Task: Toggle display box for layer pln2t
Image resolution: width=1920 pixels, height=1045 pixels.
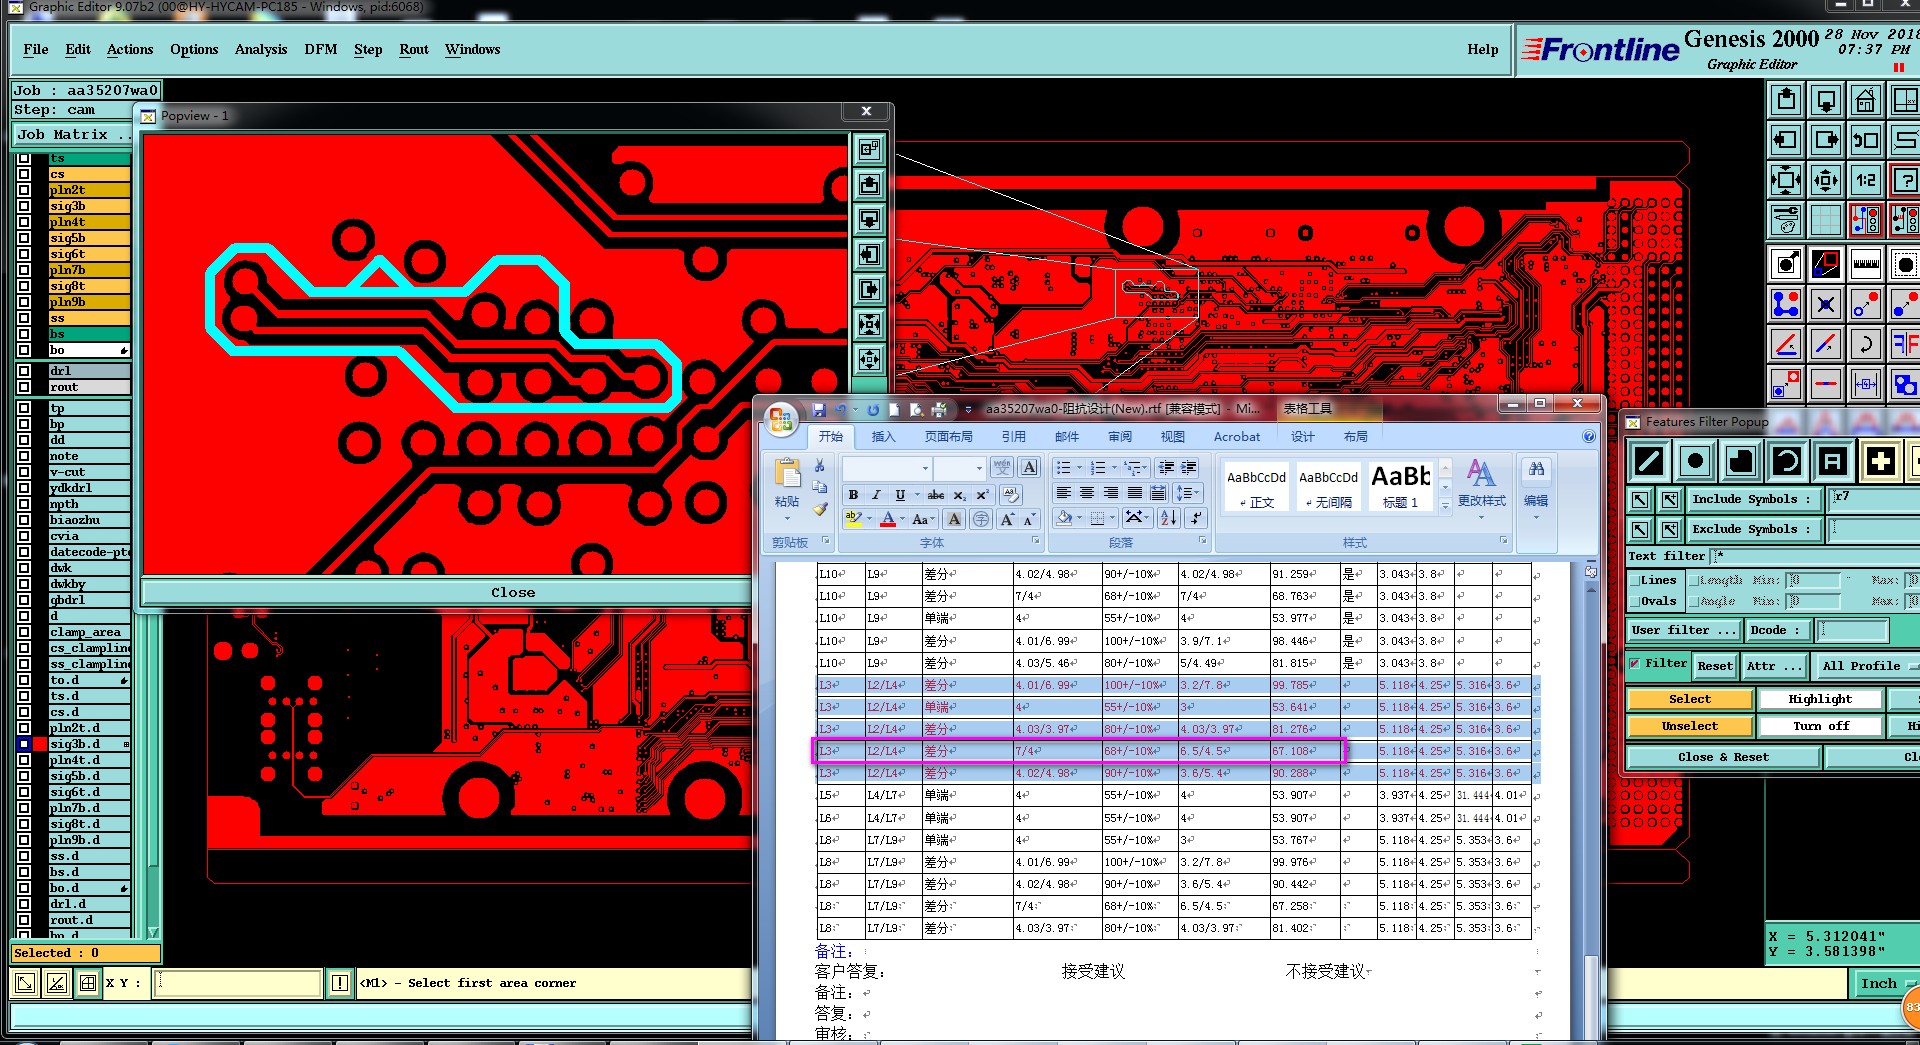Action: 24,190
